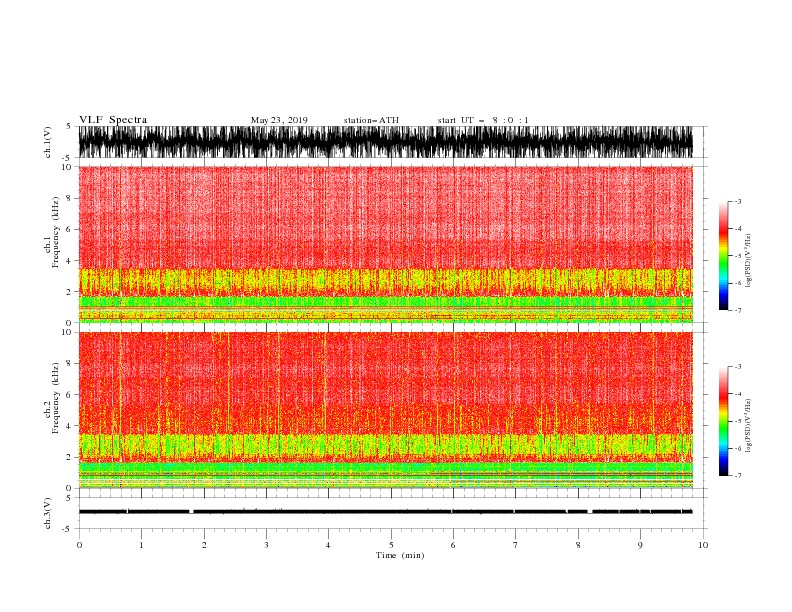
Task: Click the "VLF Spectra" plot title
Action: 113,120
